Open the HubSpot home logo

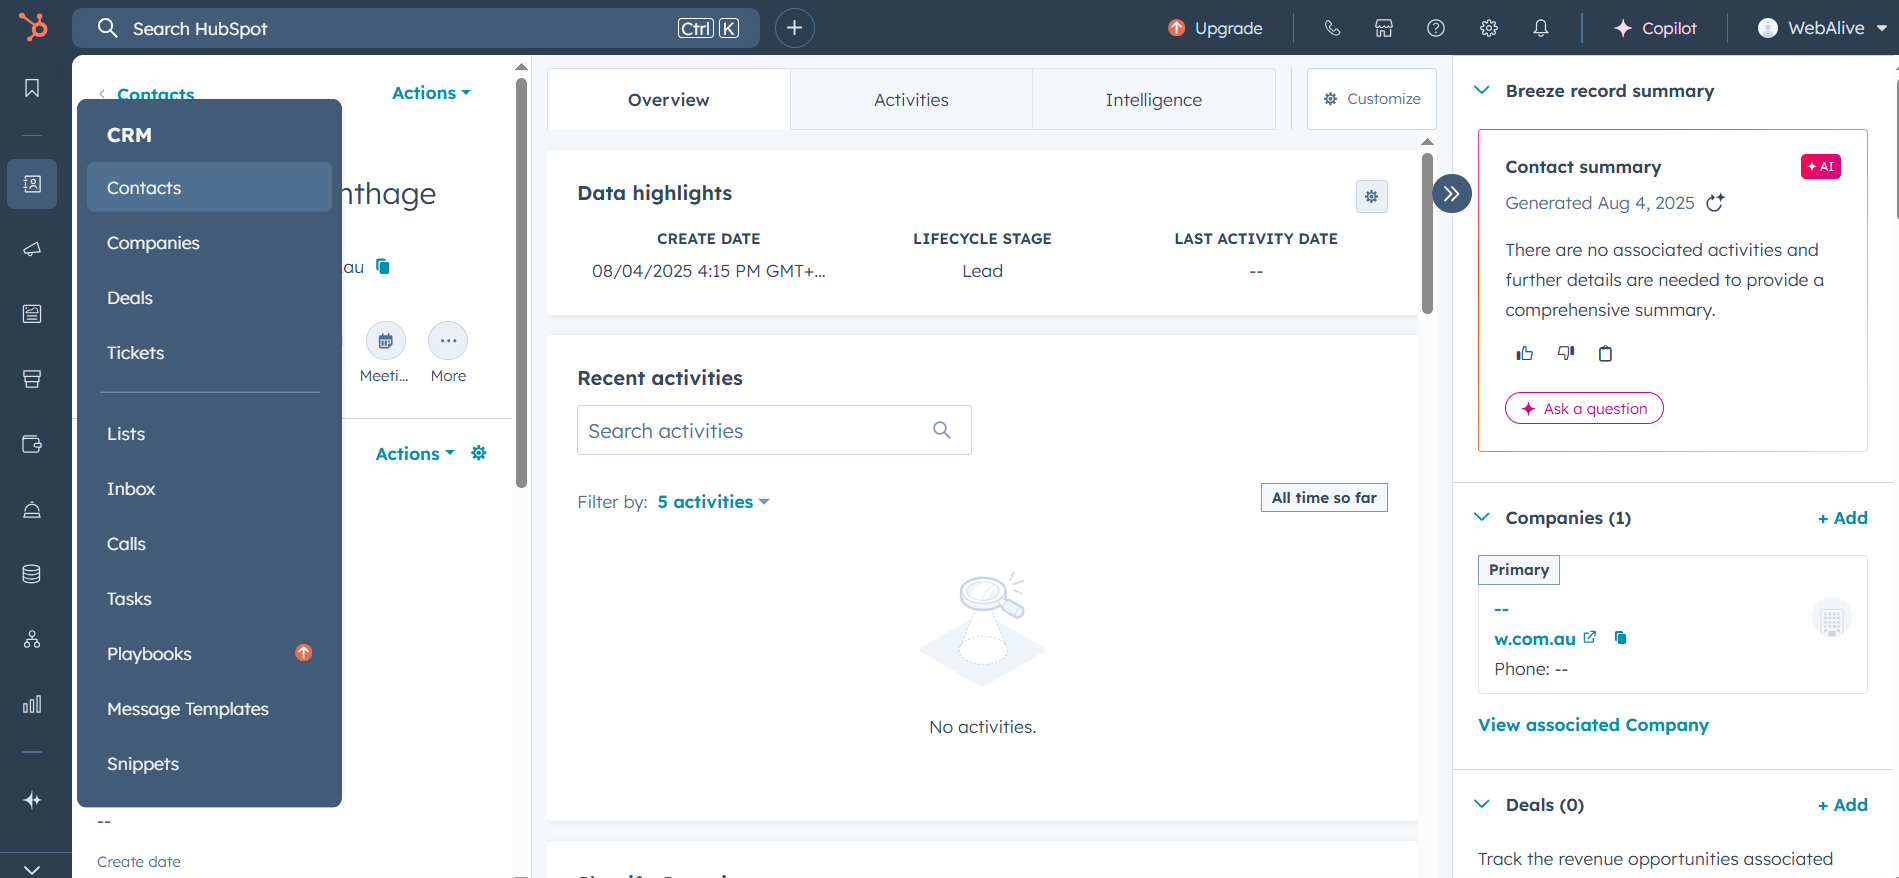click(x=33, y=27)
